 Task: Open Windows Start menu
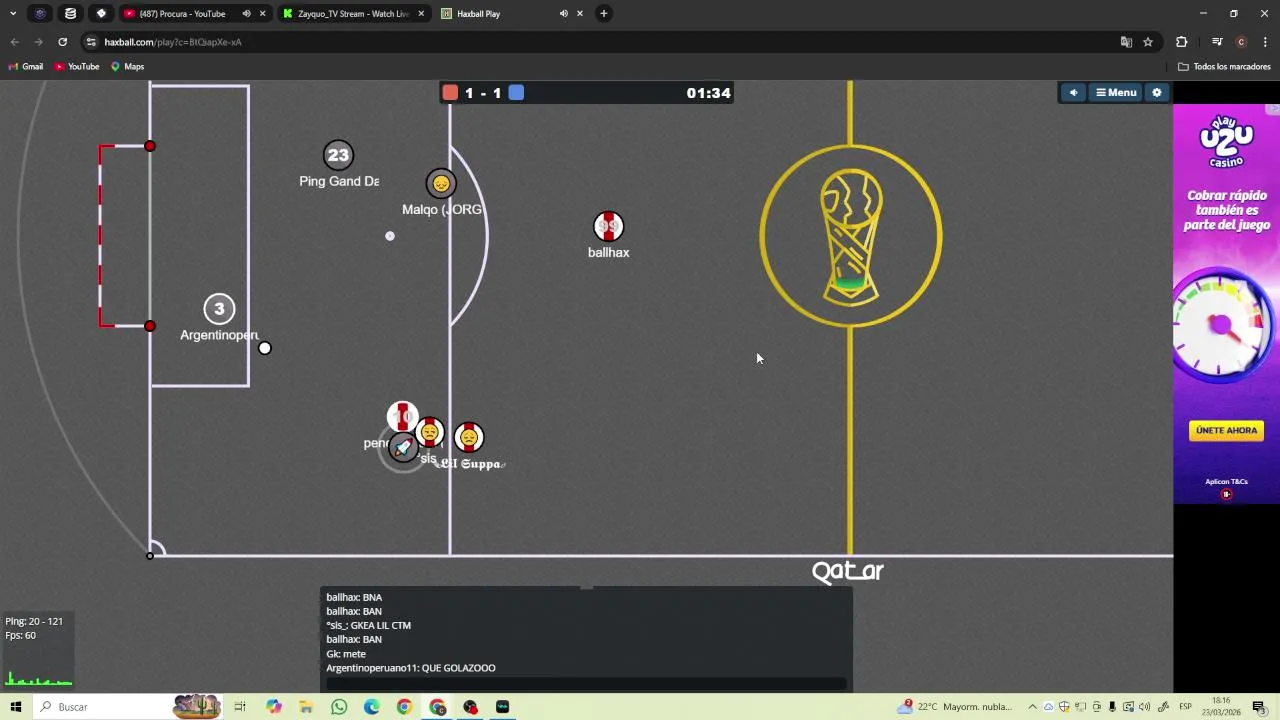(16, 707)
